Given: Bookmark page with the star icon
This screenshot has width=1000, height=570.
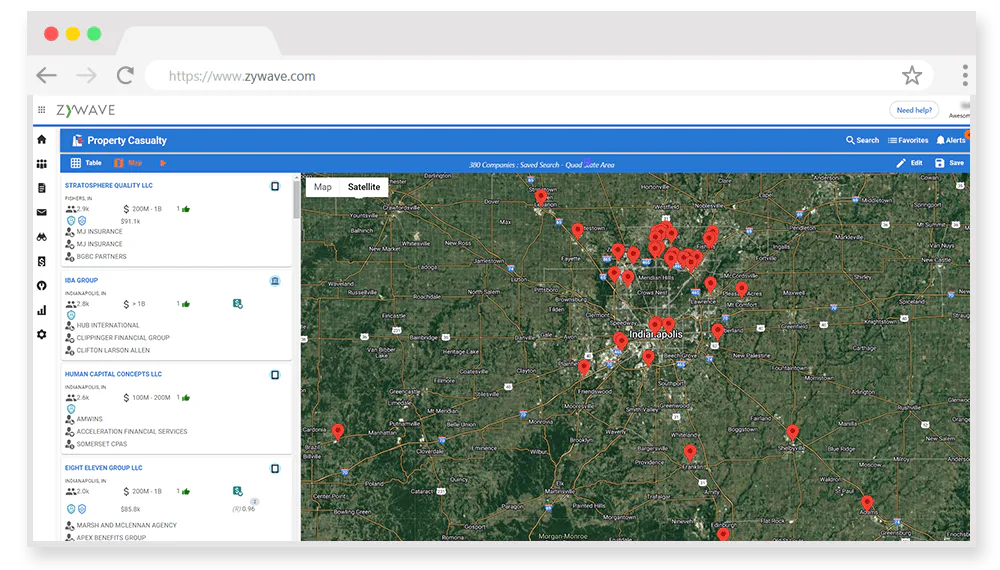Looking at the screenshot, I should (x=912, y=76).
